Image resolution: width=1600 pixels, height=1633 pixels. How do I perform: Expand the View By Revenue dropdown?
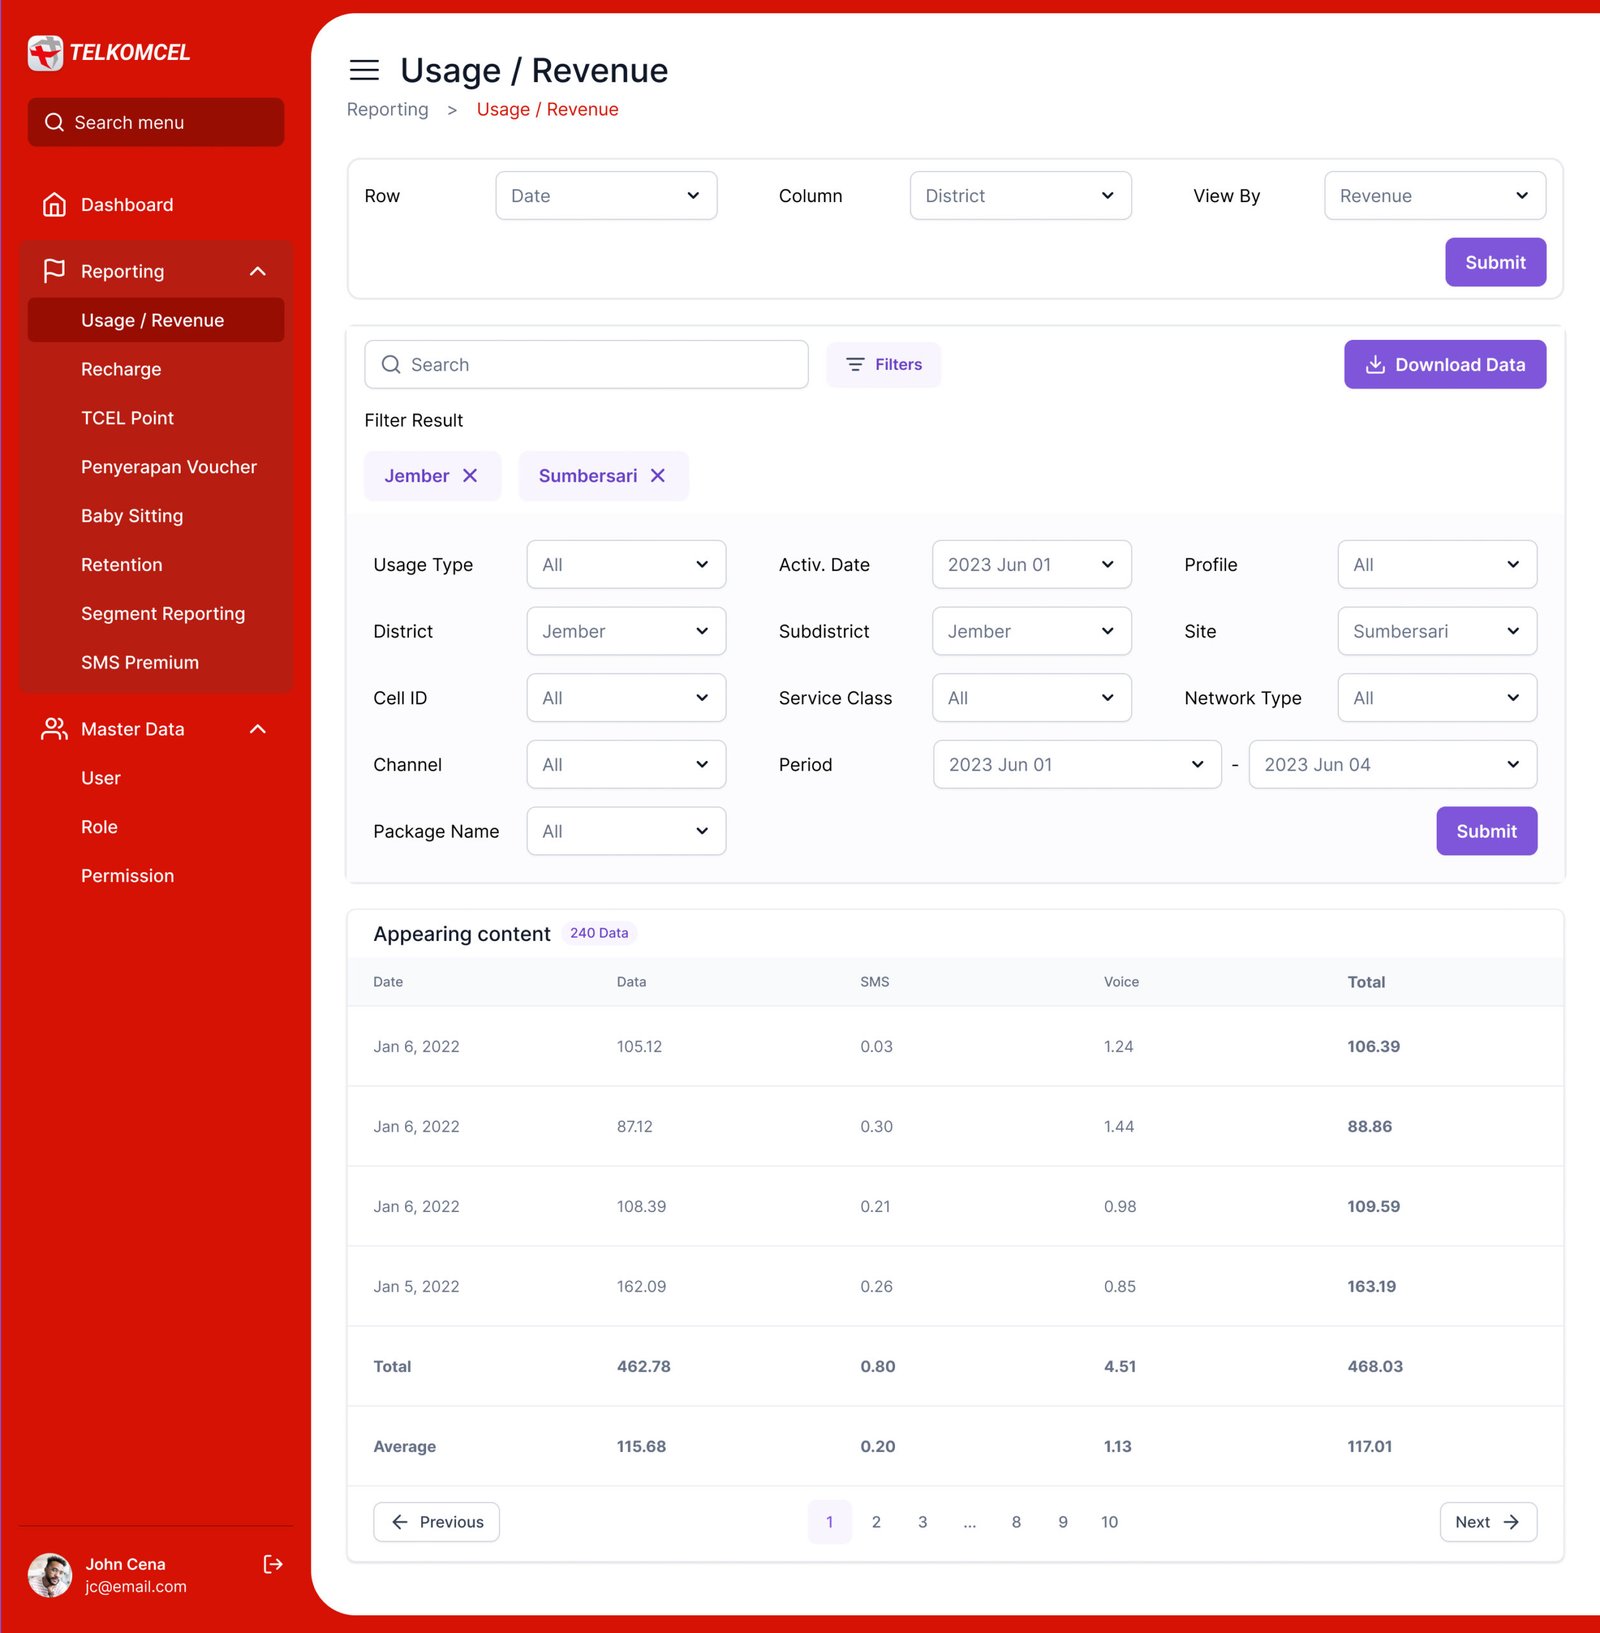point(1434,196)
